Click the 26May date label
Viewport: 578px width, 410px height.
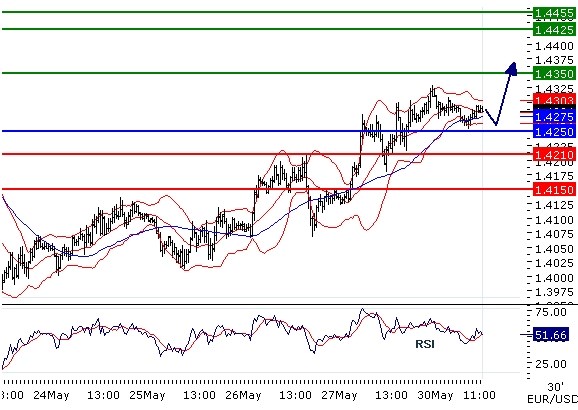coord(243,395)
